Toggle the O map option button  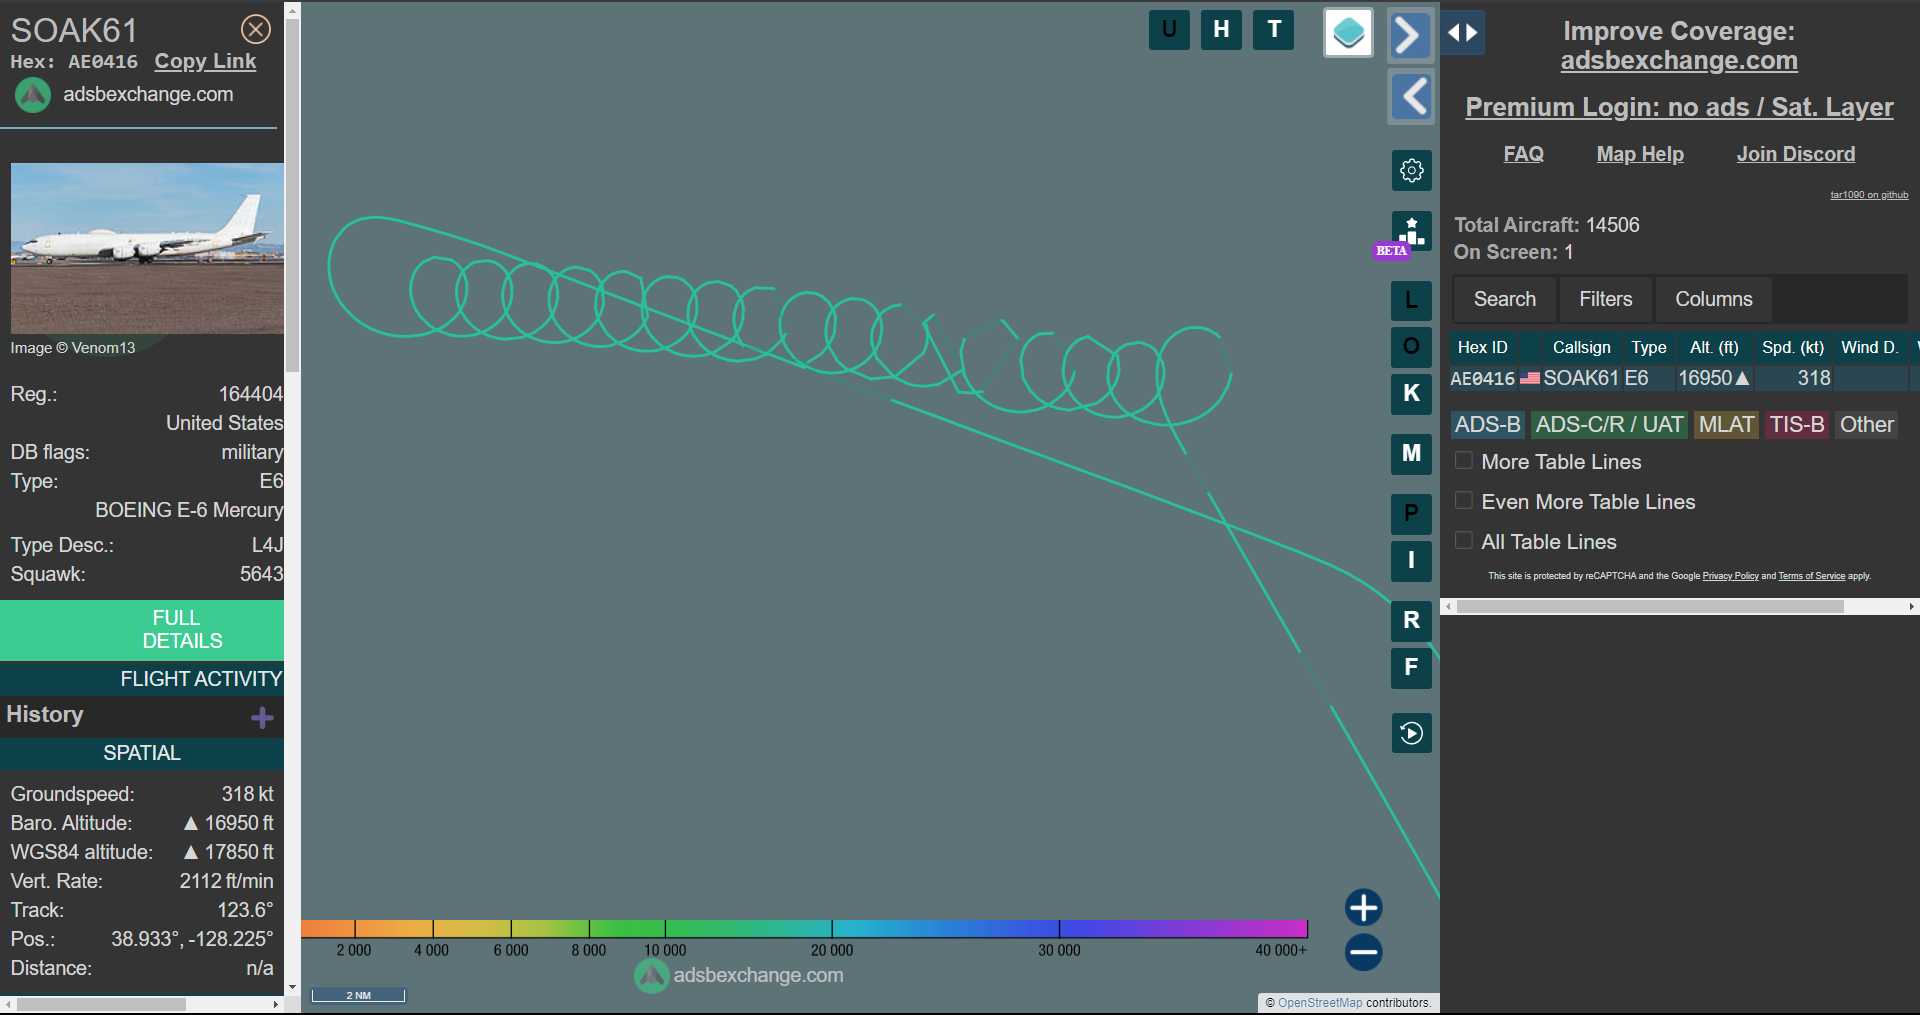[x=1411, y=346]
